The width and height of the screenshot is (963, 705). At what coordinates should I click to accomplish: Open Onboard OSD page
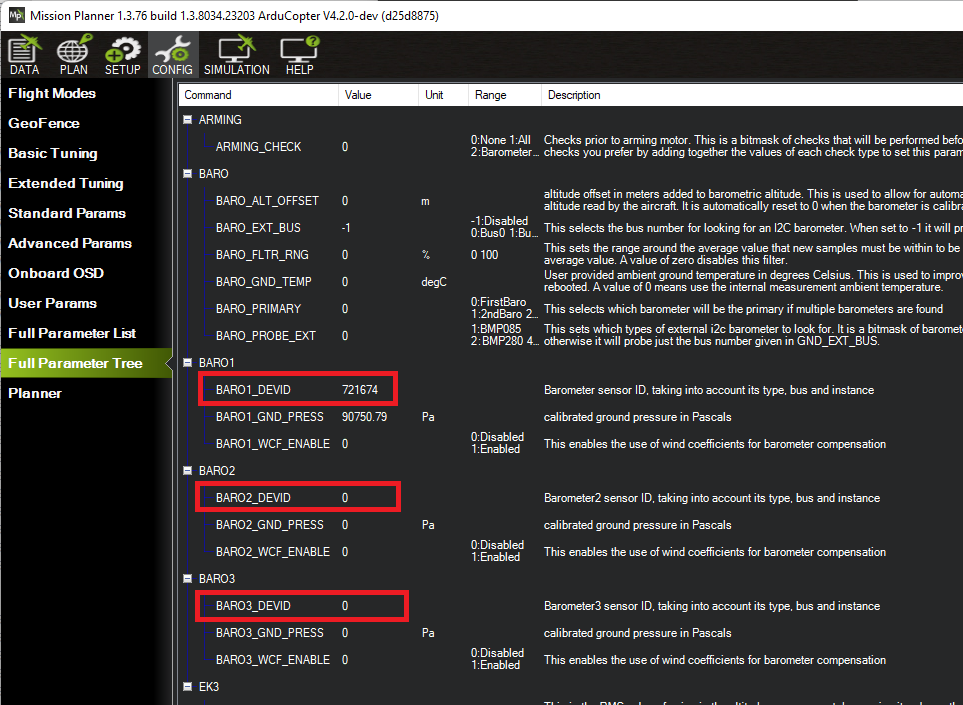(x=56, y=273)
